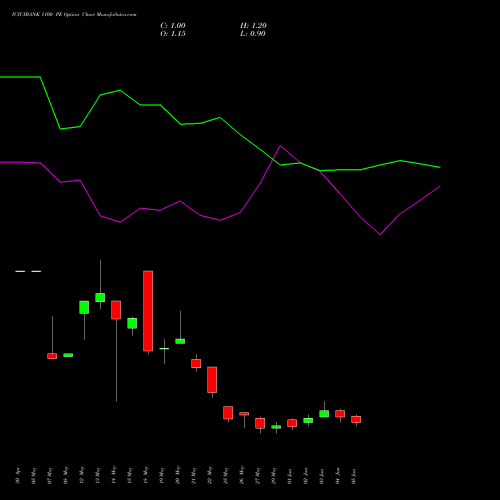Click the '07 May' date label

coord(50,476)
